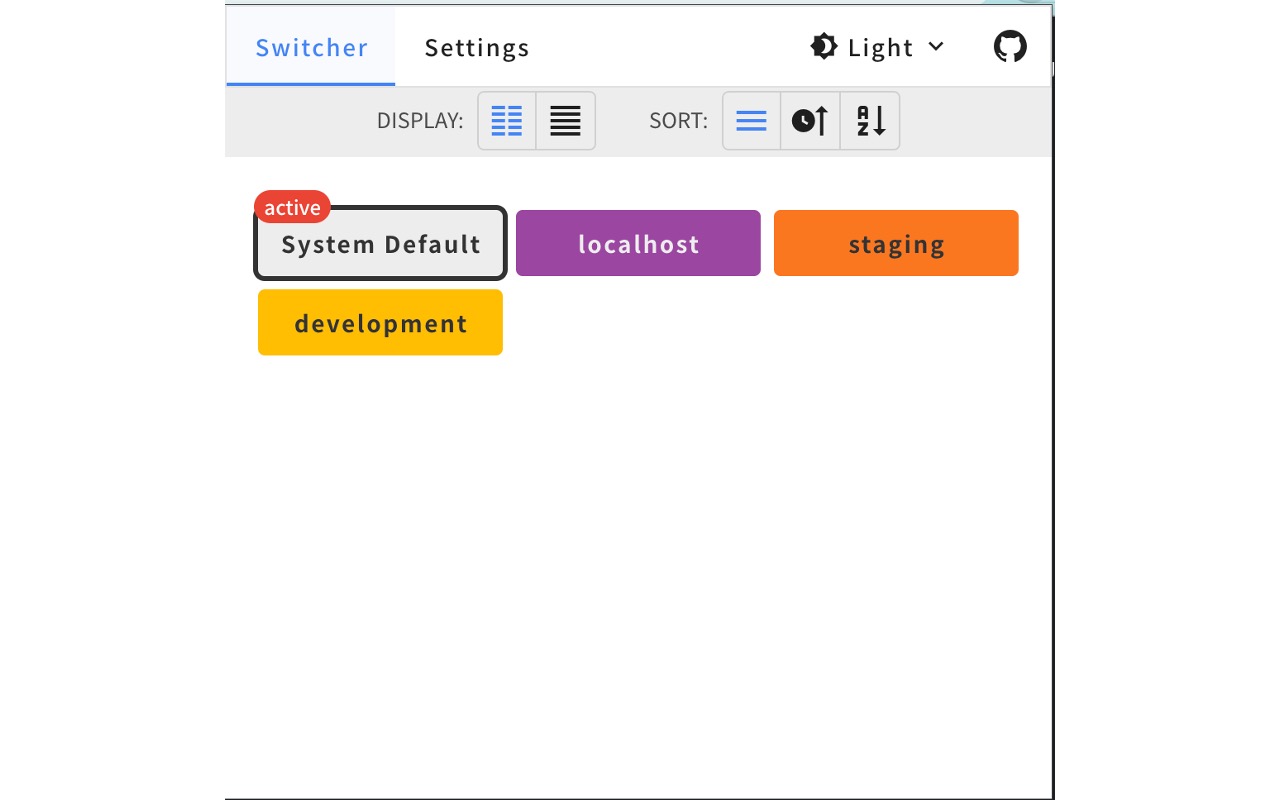Switch display to single-column list view
Screen dimensions: 1280x800
tap(565, 121)
